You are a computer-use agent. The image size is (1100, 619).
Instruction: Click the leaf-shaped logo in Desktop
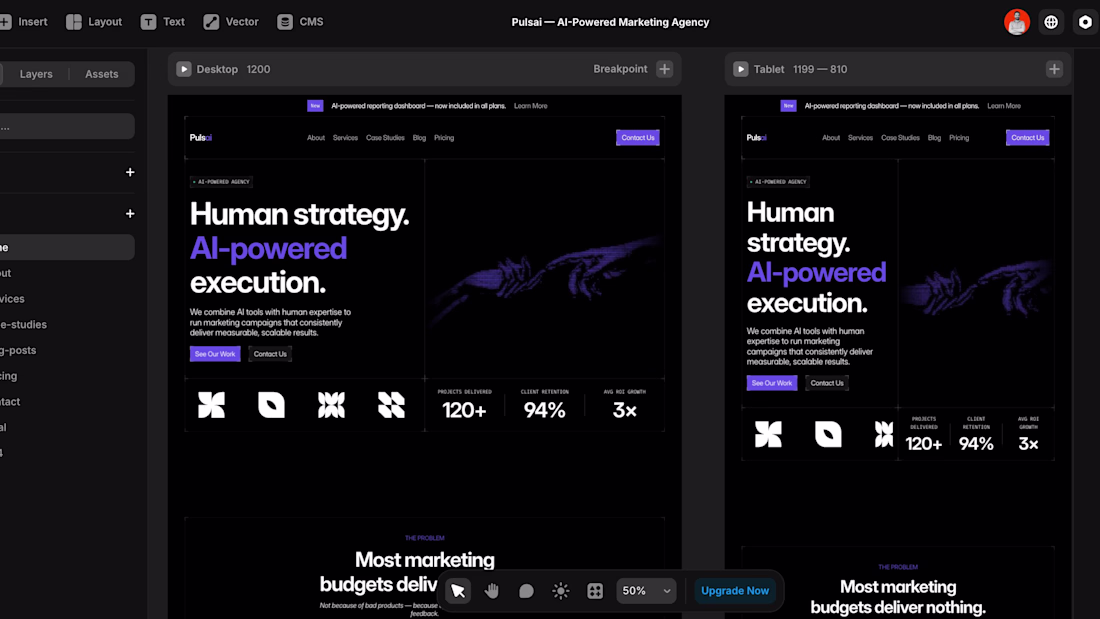(x=271, y=405)
